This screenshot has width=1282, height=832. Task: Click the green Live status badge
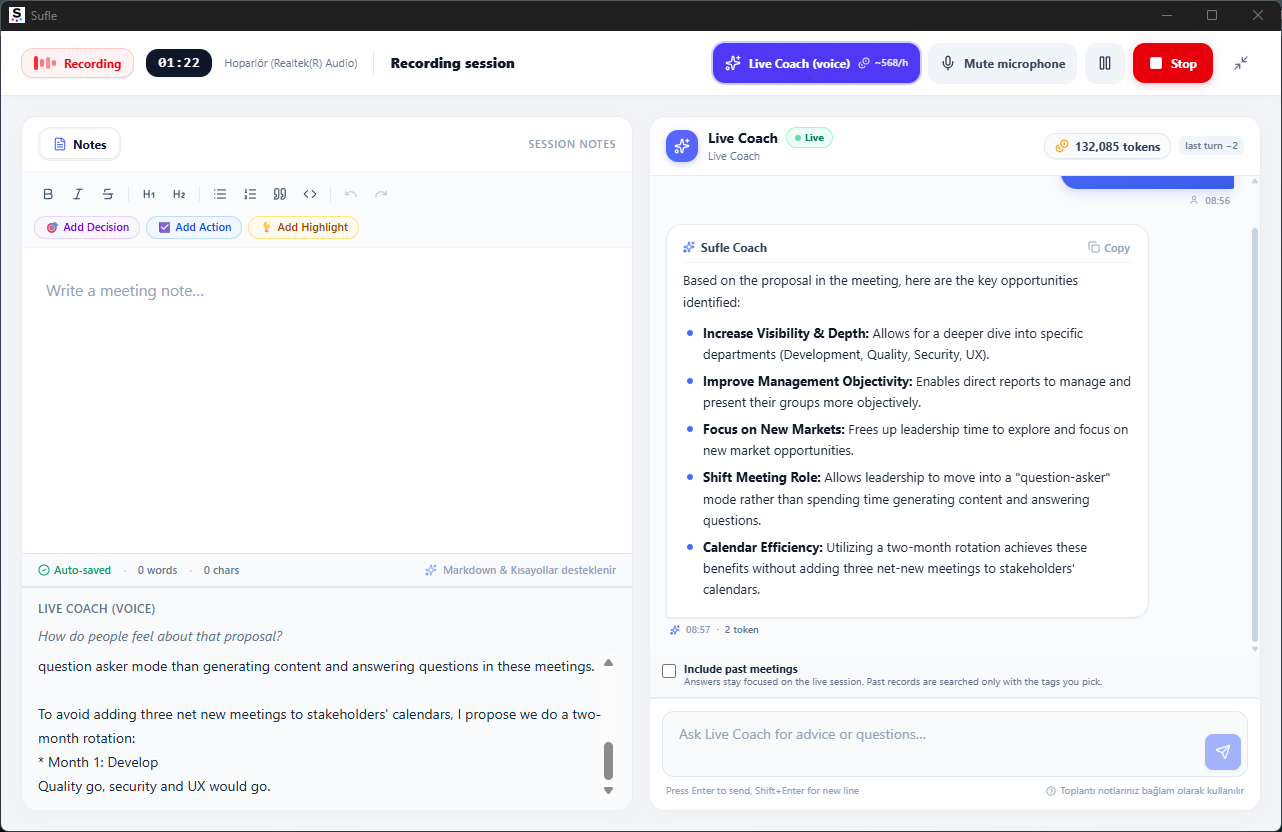point(809,138)
